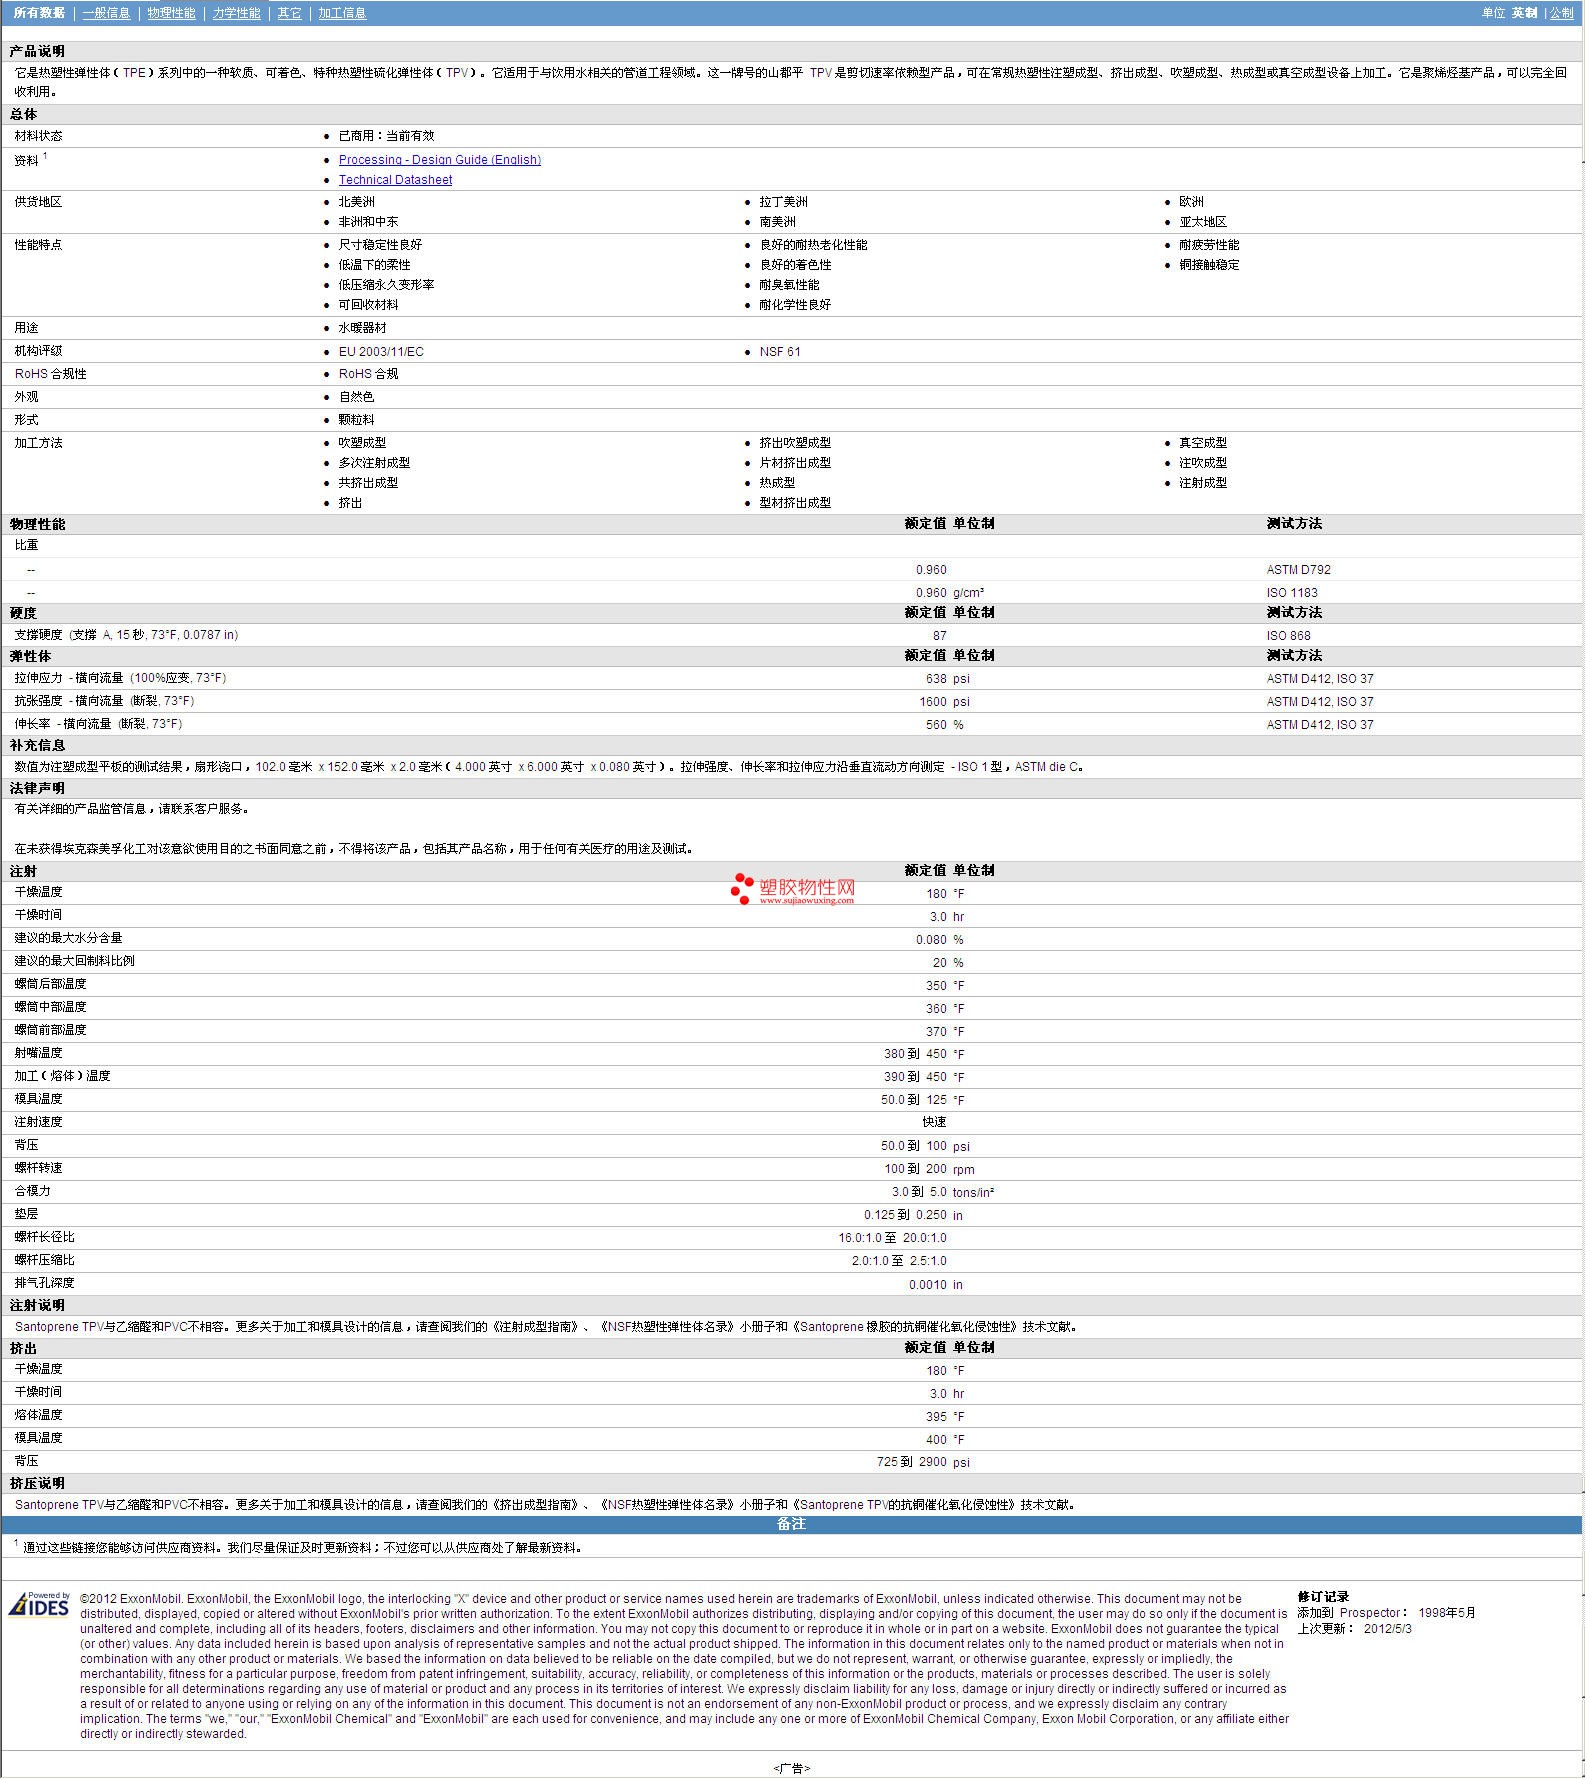1585x1779 pixels.
Task: Click 北美洲 availability region
Action: tap(356, 202)
